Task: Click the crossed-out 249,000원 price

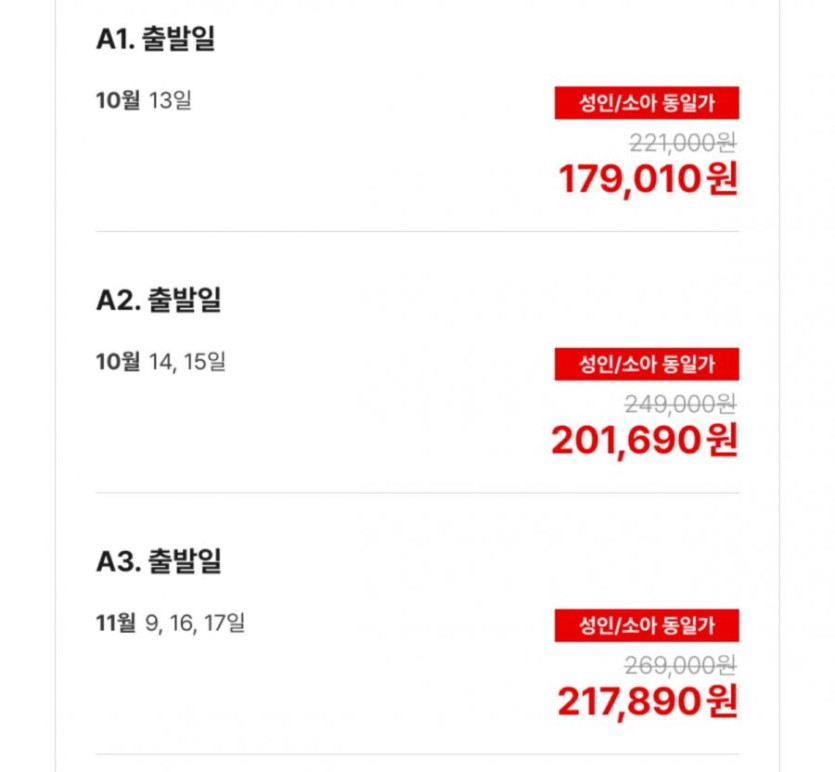Action: pos(680,404)
